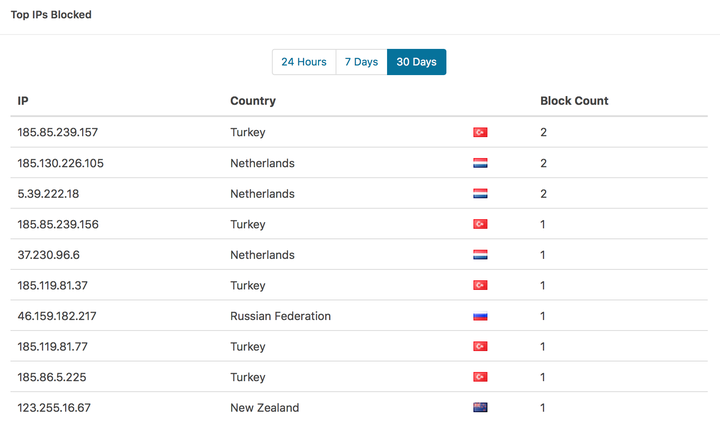Click the Top IPs Blocked heading
Viewport: 720px width, 434px height.
point(51,15)
